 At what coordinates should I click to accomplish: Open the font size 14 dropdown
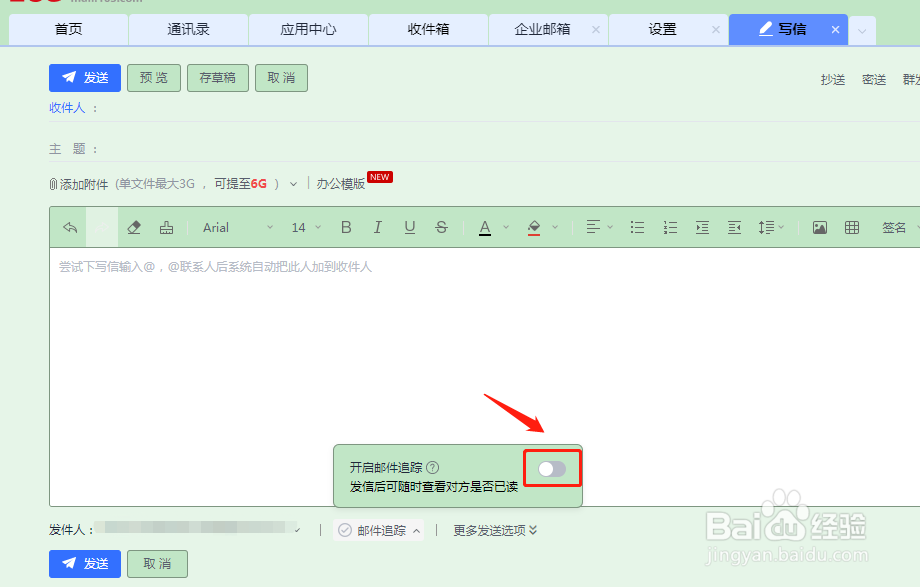pyautogui.click(x=306, y=227)
